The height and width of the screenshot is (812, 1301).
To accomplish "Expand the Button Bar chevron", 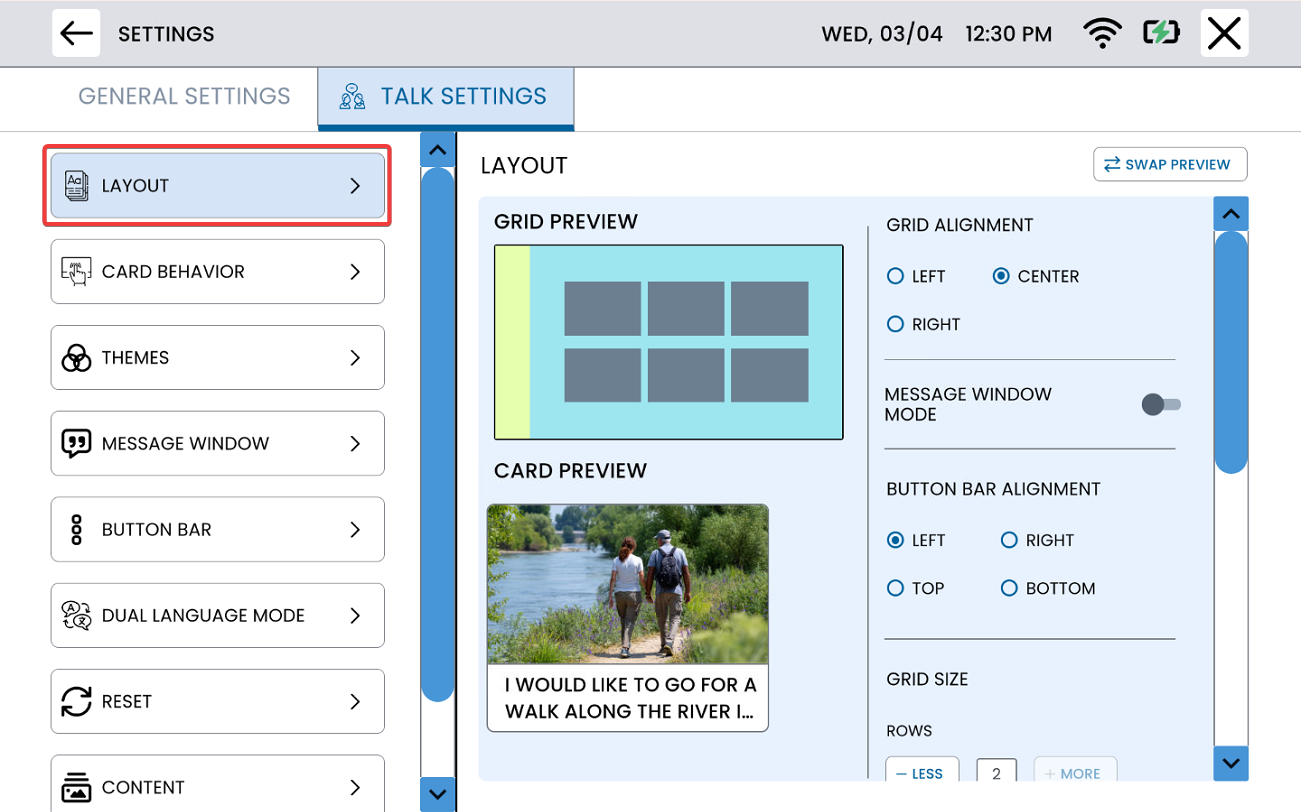I will [x=355, y=530].
